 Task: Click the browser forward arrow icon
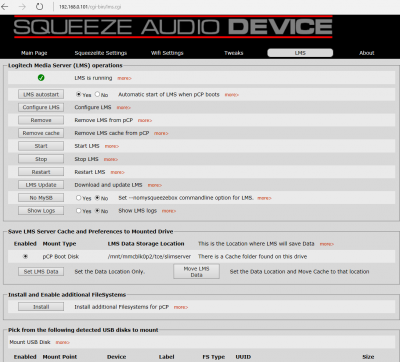22,7
